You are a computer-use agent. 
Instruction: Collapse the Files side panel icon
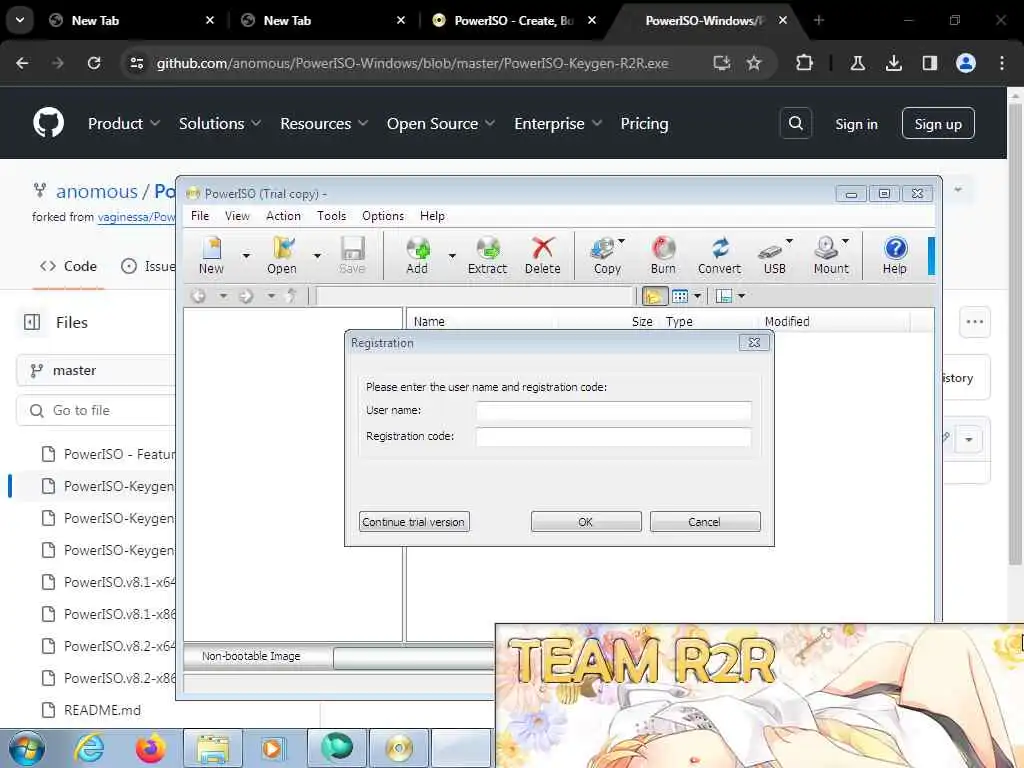coord(32,322)
